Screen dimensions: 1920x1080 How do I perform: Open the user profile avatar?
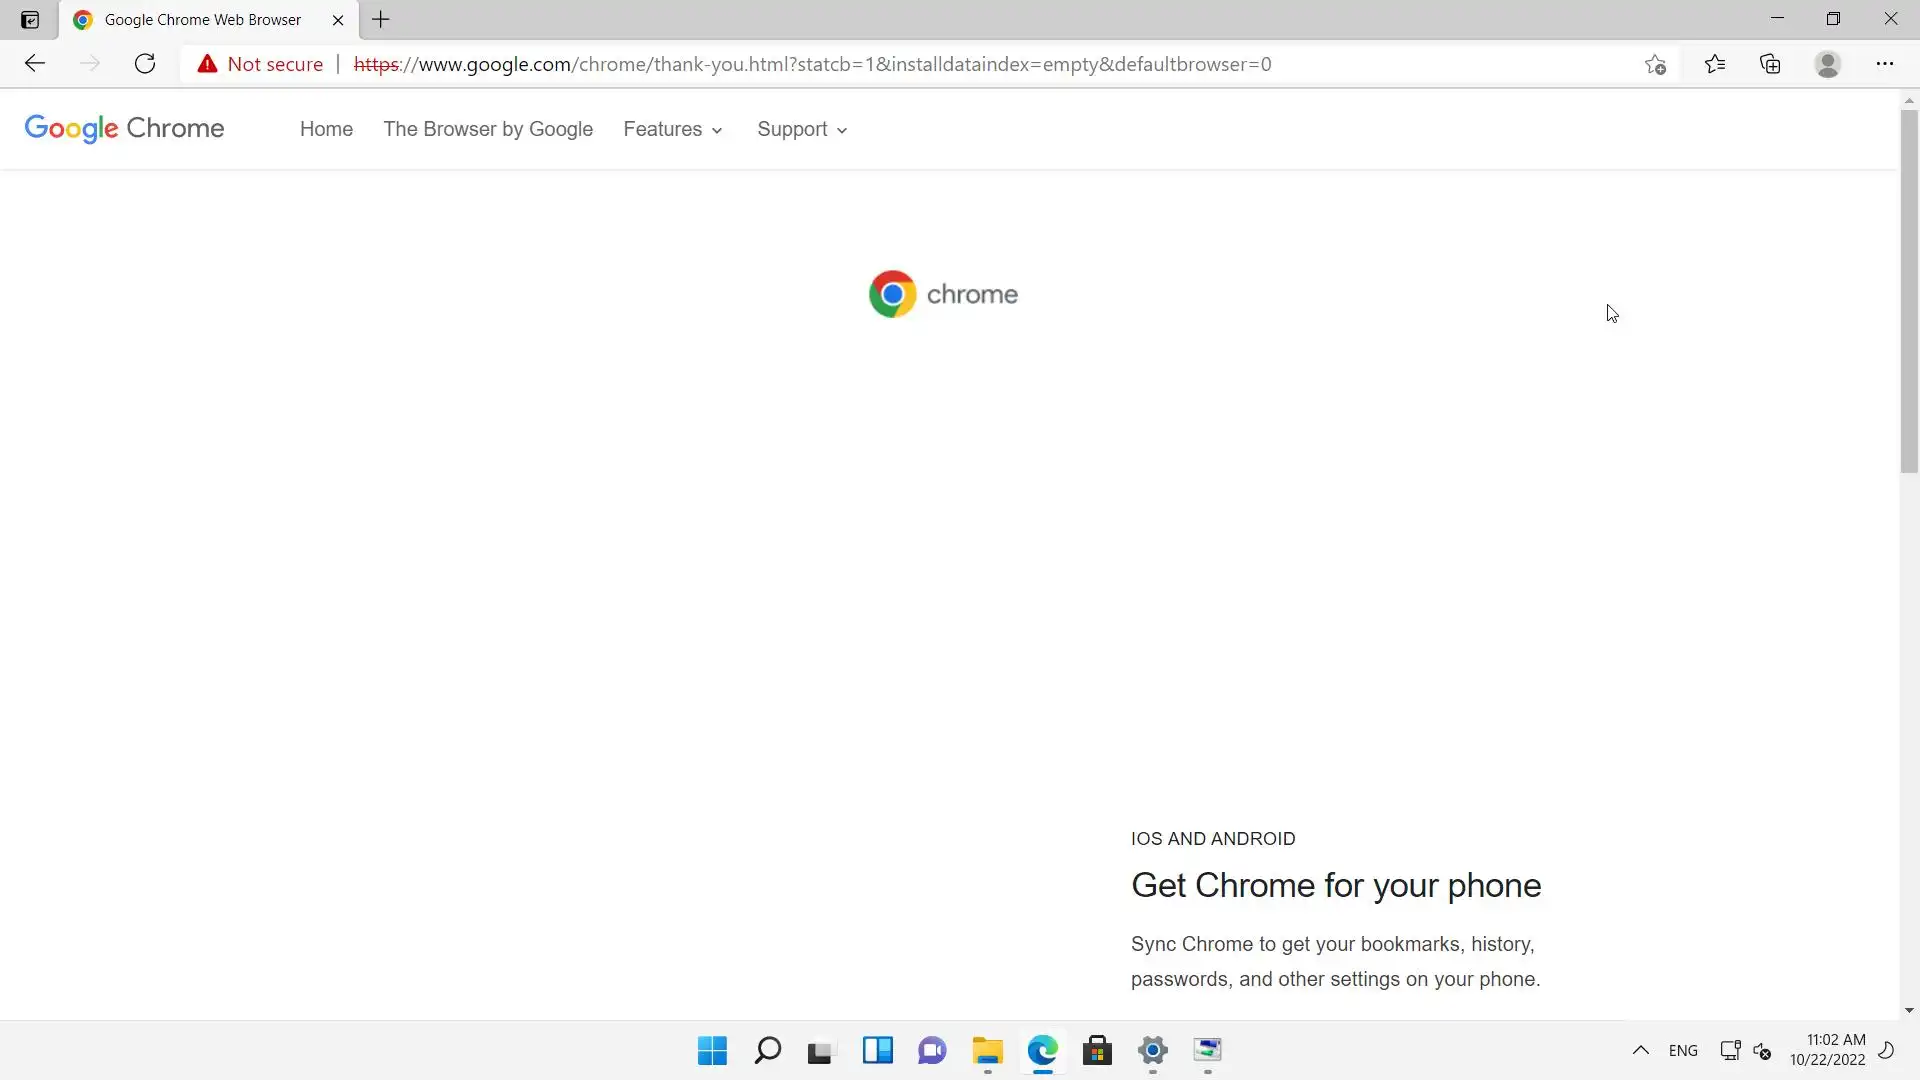click(x=1828, y=64)
